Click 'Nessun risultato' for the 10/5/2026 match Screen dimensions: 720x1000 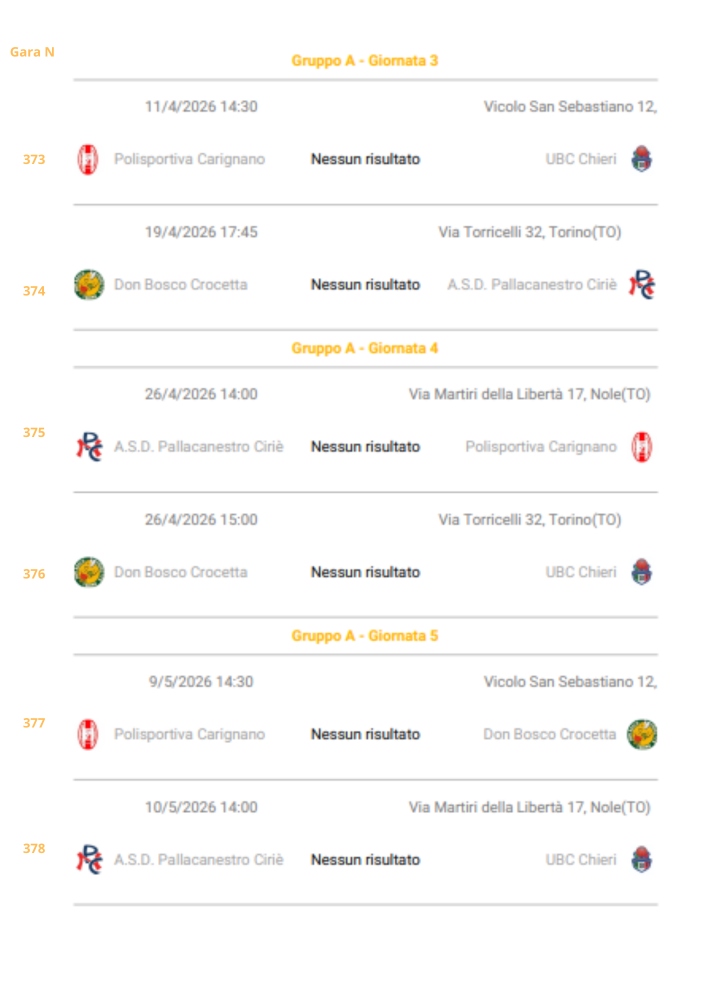[x=365, y=859]
